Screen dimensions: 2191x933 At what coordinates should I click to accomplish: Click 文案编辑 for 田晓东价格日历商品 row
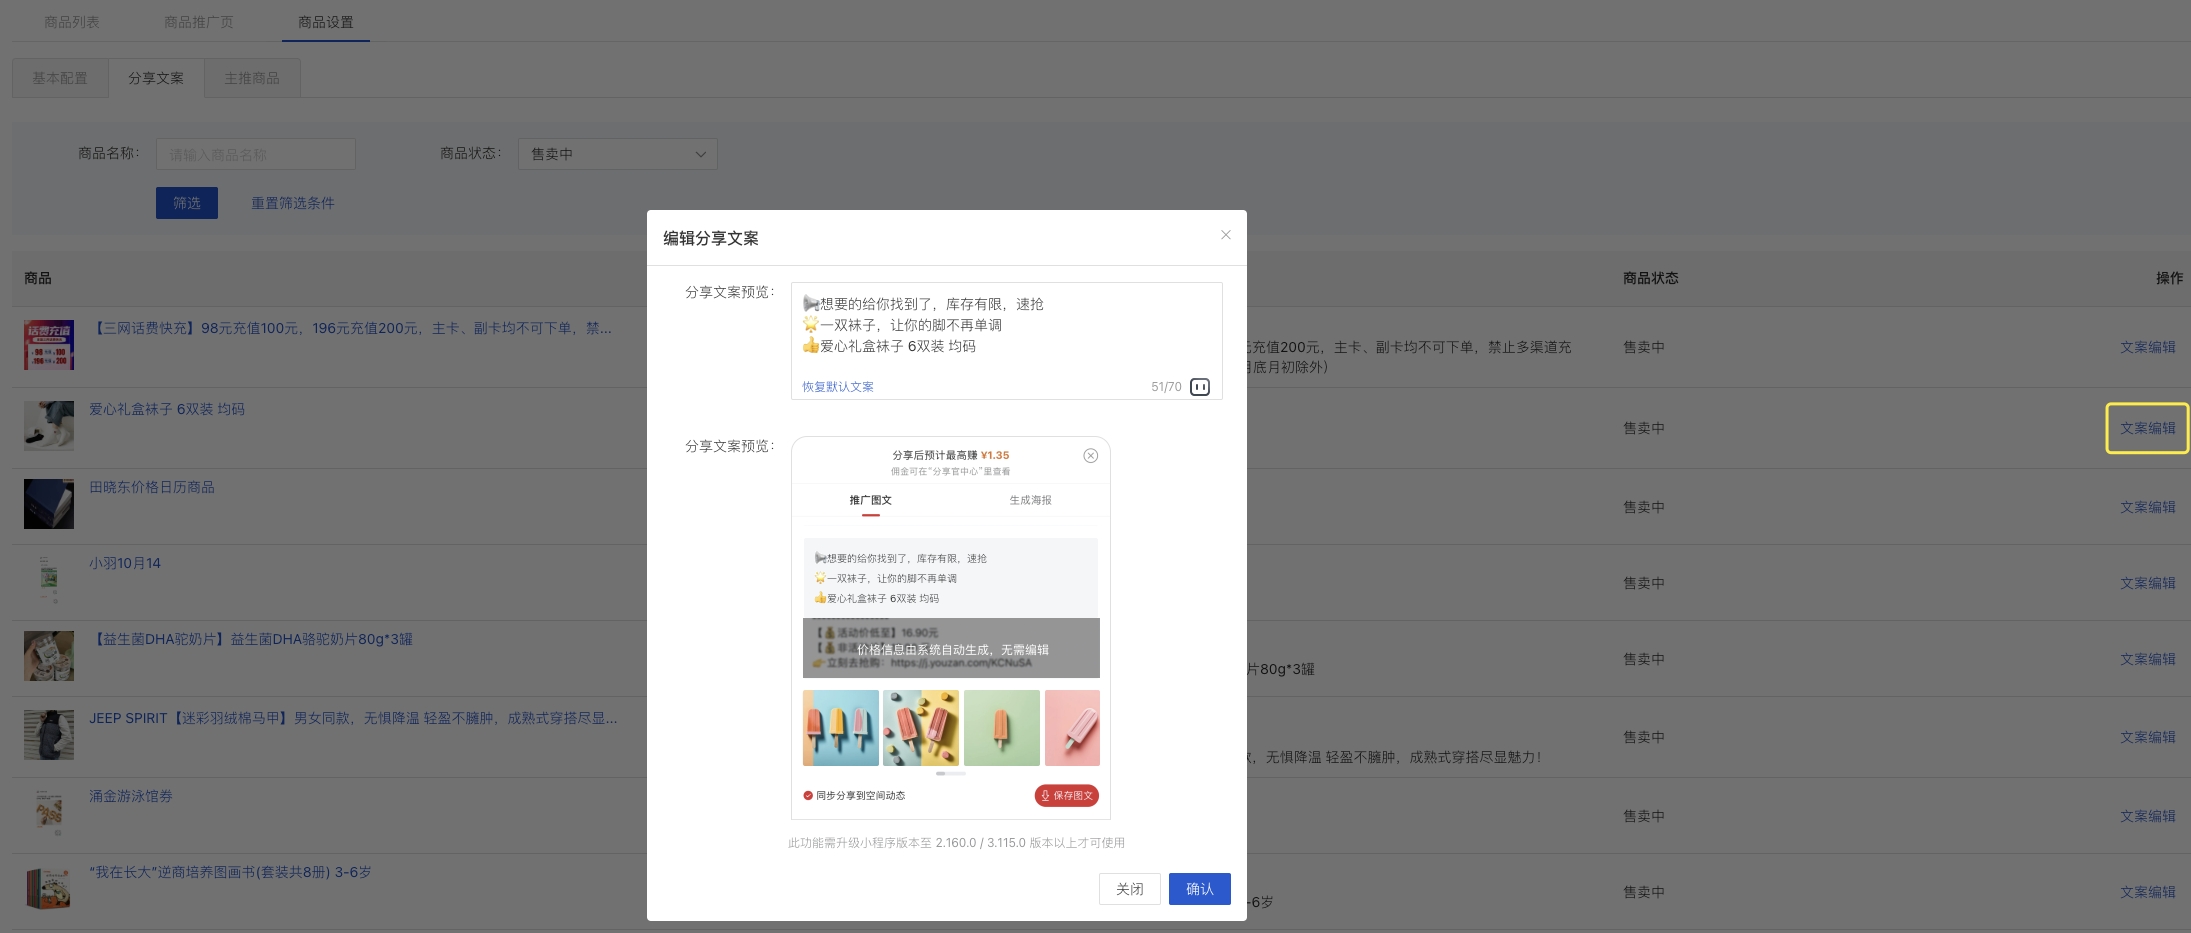click(2147, 507)
